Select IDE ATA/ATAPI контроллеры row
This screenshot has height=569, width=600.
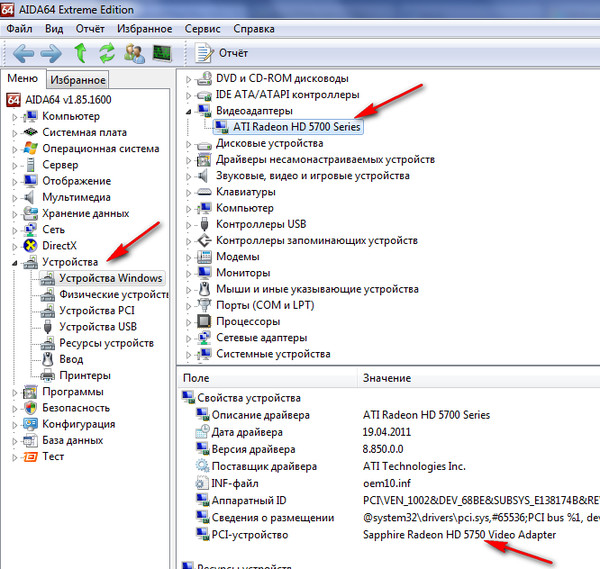pyautogui.click(x=287, y=95)
